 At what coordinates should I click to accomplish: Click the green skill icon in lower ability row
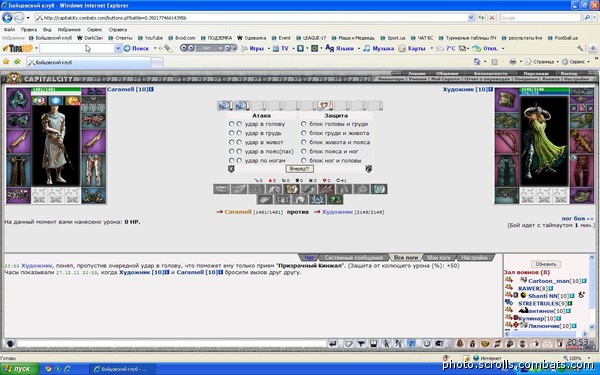point(335,199)
